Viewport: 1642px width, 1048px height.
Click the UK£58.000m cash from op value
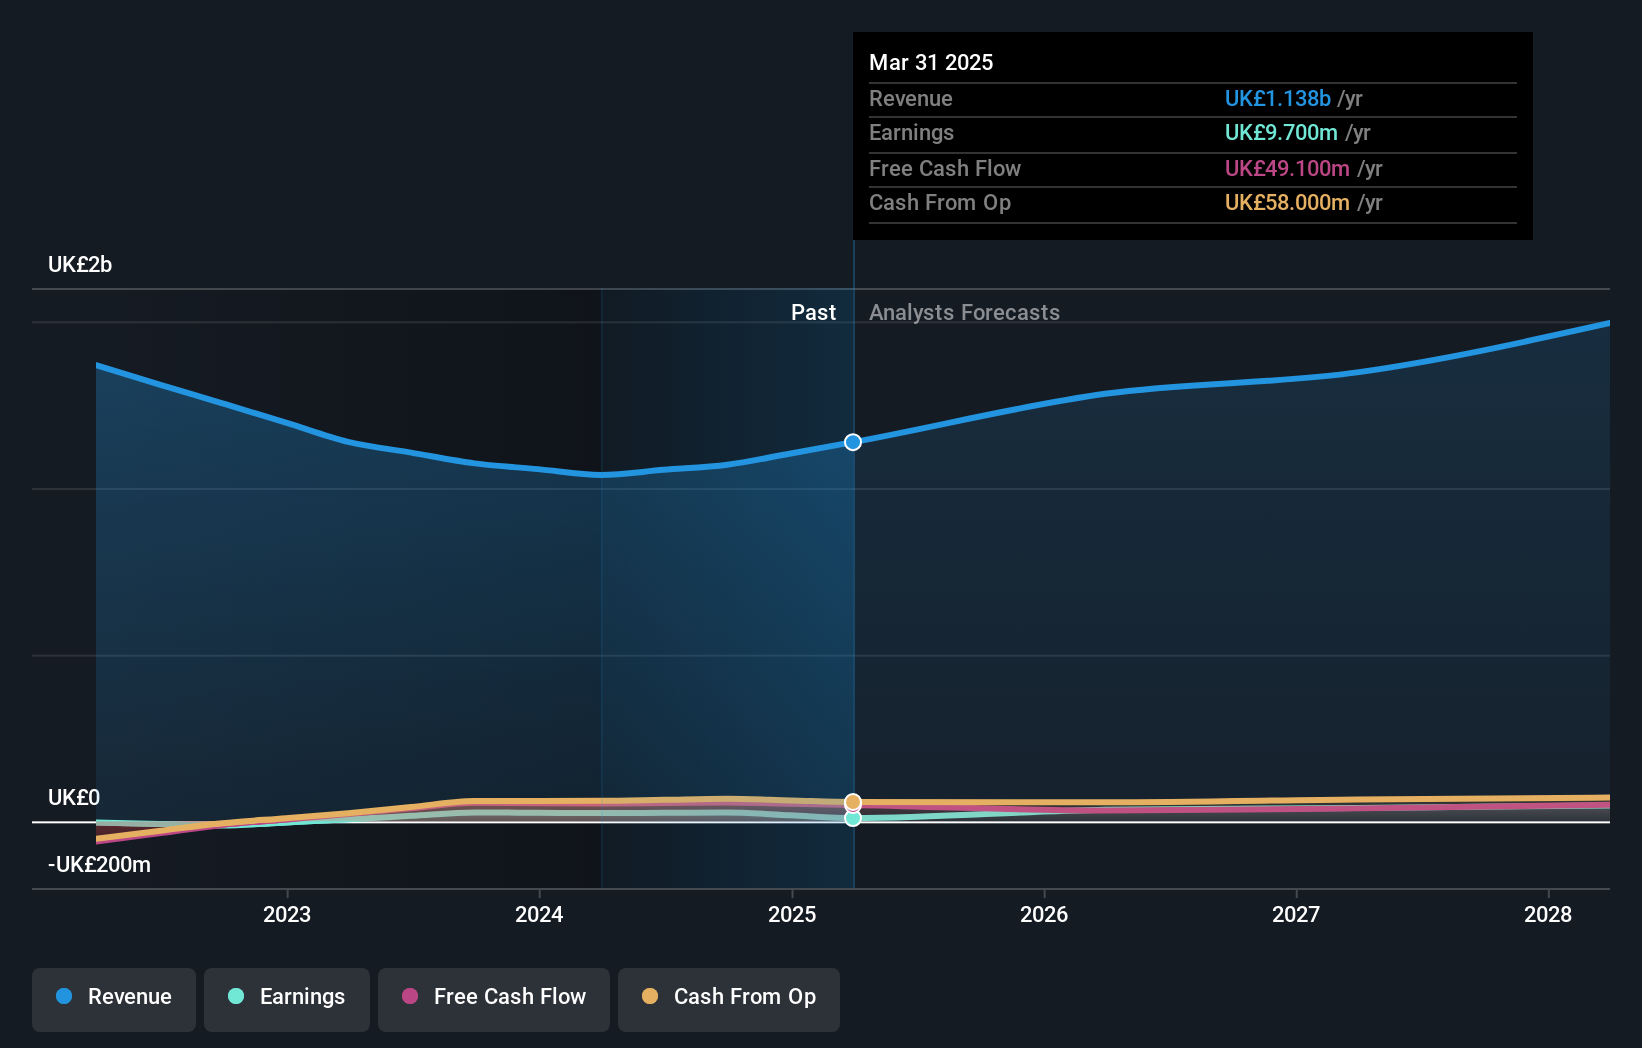[x=1287, y=203]
